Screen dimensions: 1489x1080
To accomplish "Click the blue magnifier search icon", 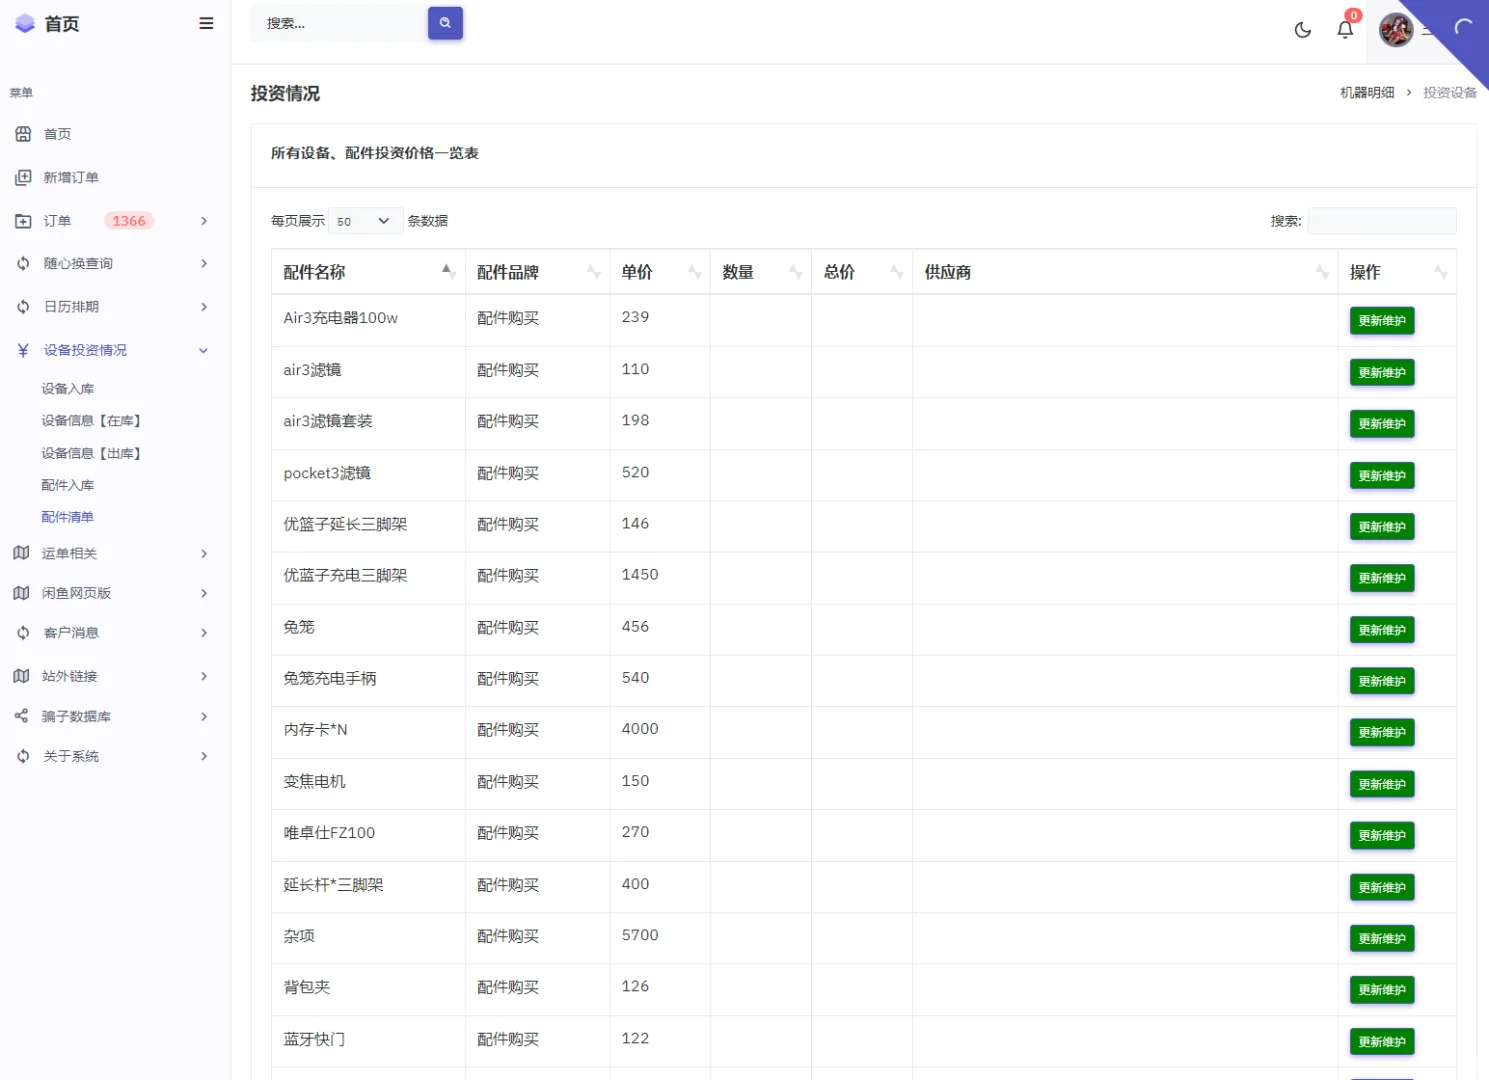I will click(445, 22).
